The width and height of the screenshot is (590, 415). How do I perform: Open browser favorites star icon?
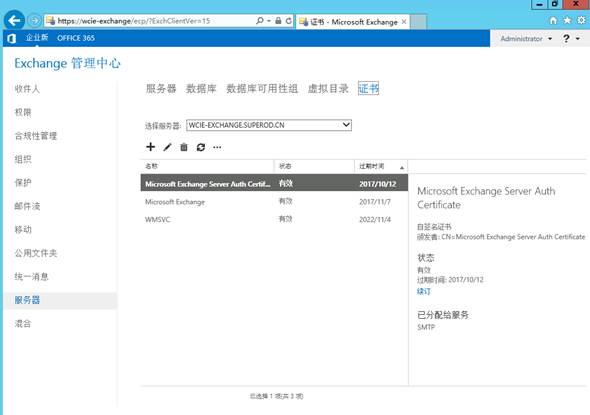(567, 20)
